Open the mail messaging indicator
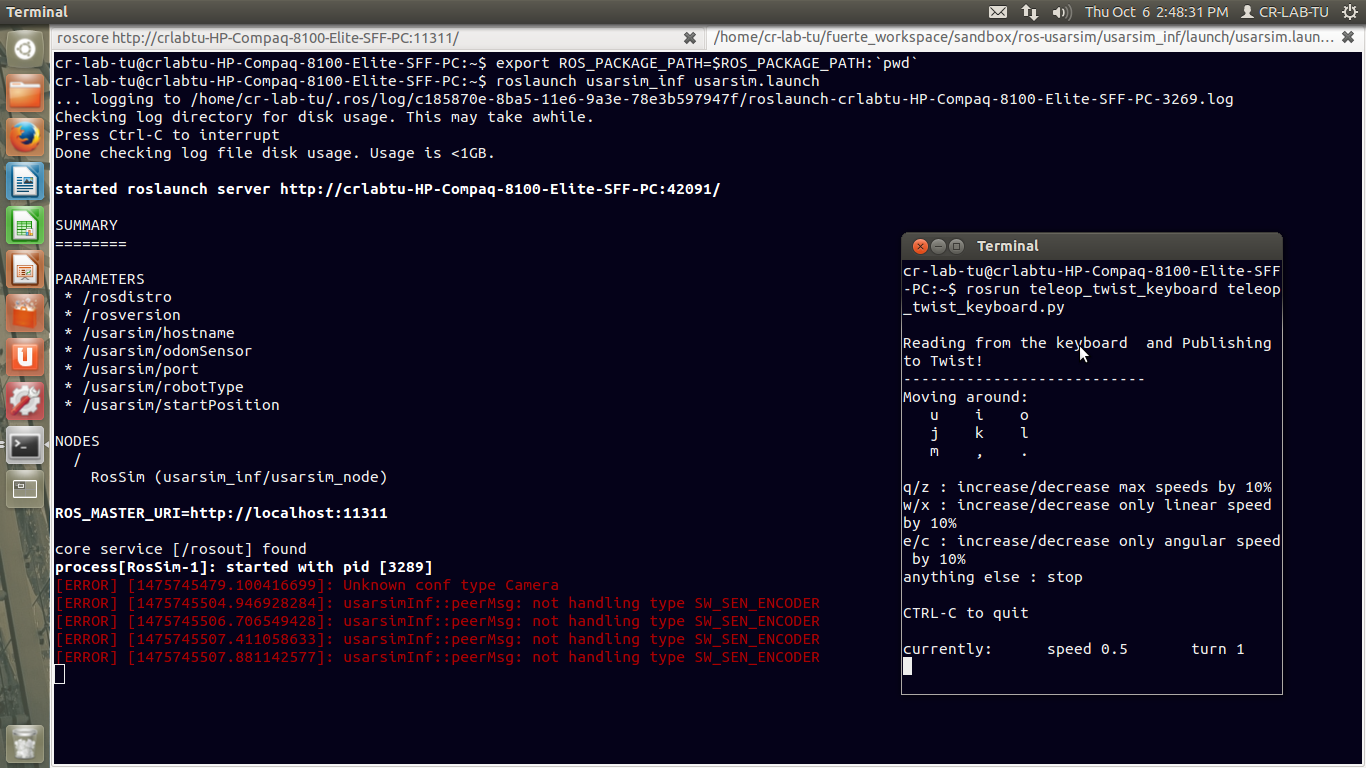Screen dimensions: 1366x768 [x=998, y=12]
